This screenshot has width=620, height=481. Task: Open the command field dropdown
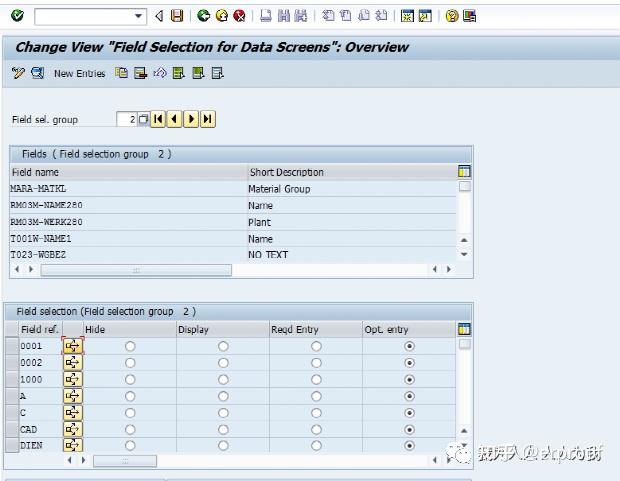click(x=138, y=16)
